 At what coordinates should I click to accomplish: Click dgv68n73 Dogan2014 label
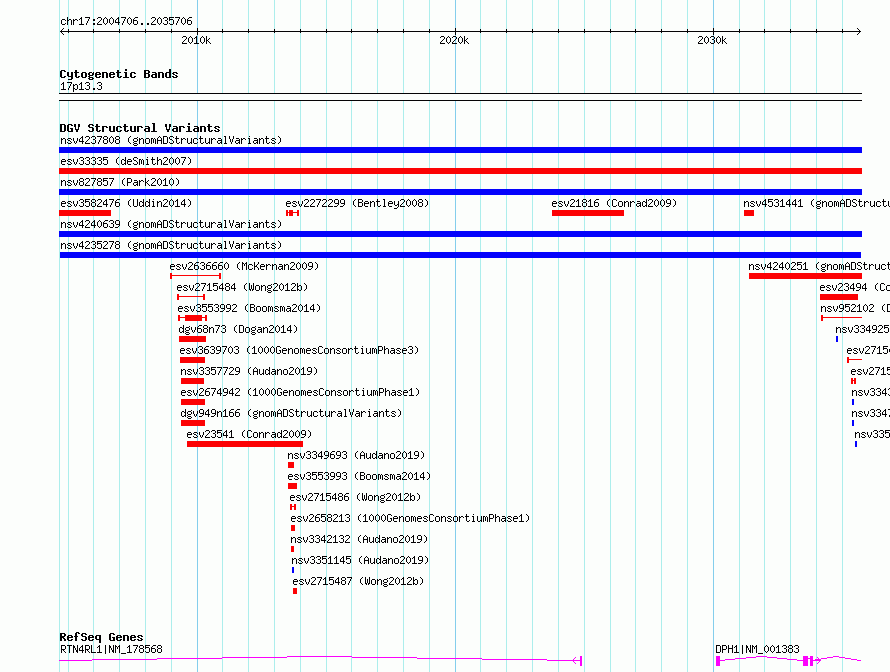[238, 329]
